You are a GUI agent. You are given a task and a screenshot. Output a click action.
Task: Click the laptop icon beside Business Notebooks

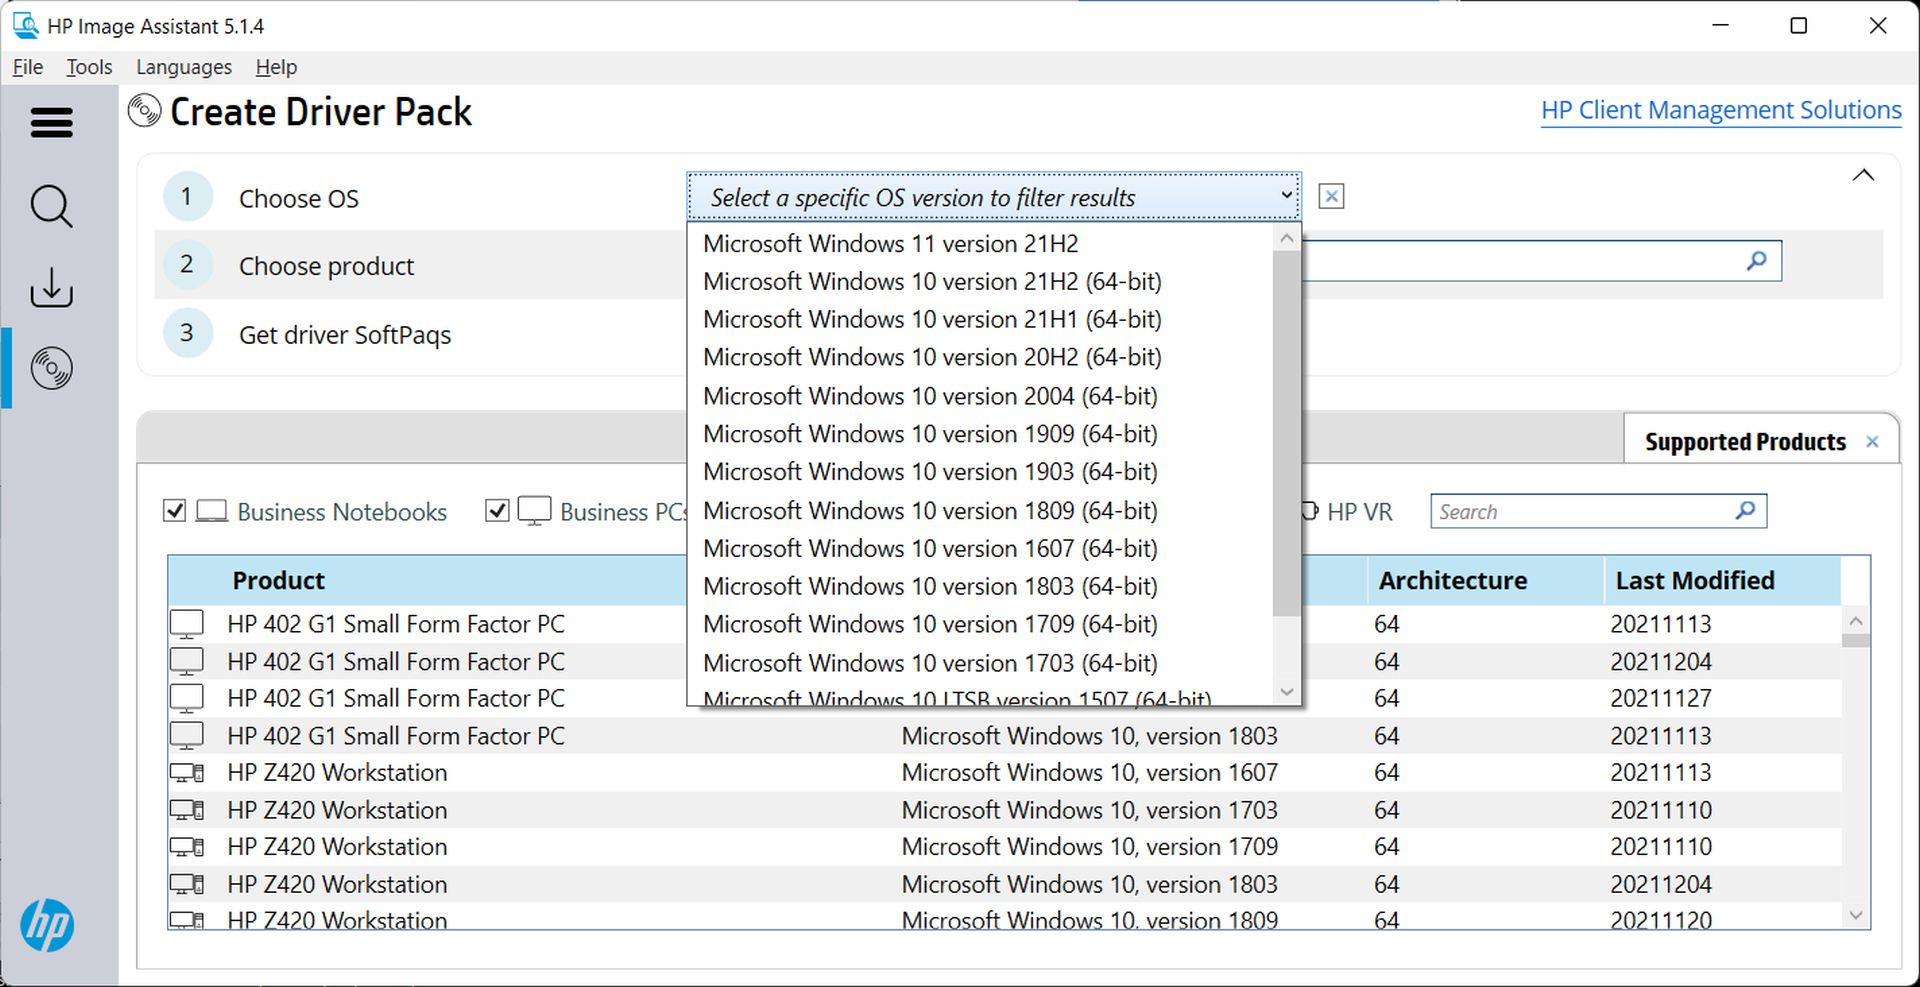coord(212,512)
